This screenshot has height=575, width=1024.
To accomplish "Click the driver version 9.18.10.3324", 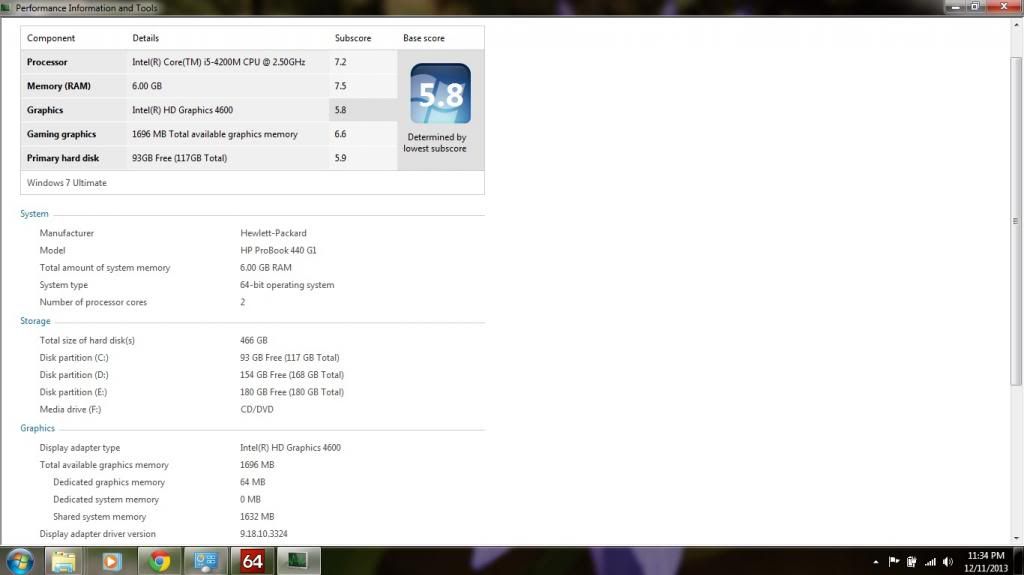I will pyautogui.click(x=264, y=534).
